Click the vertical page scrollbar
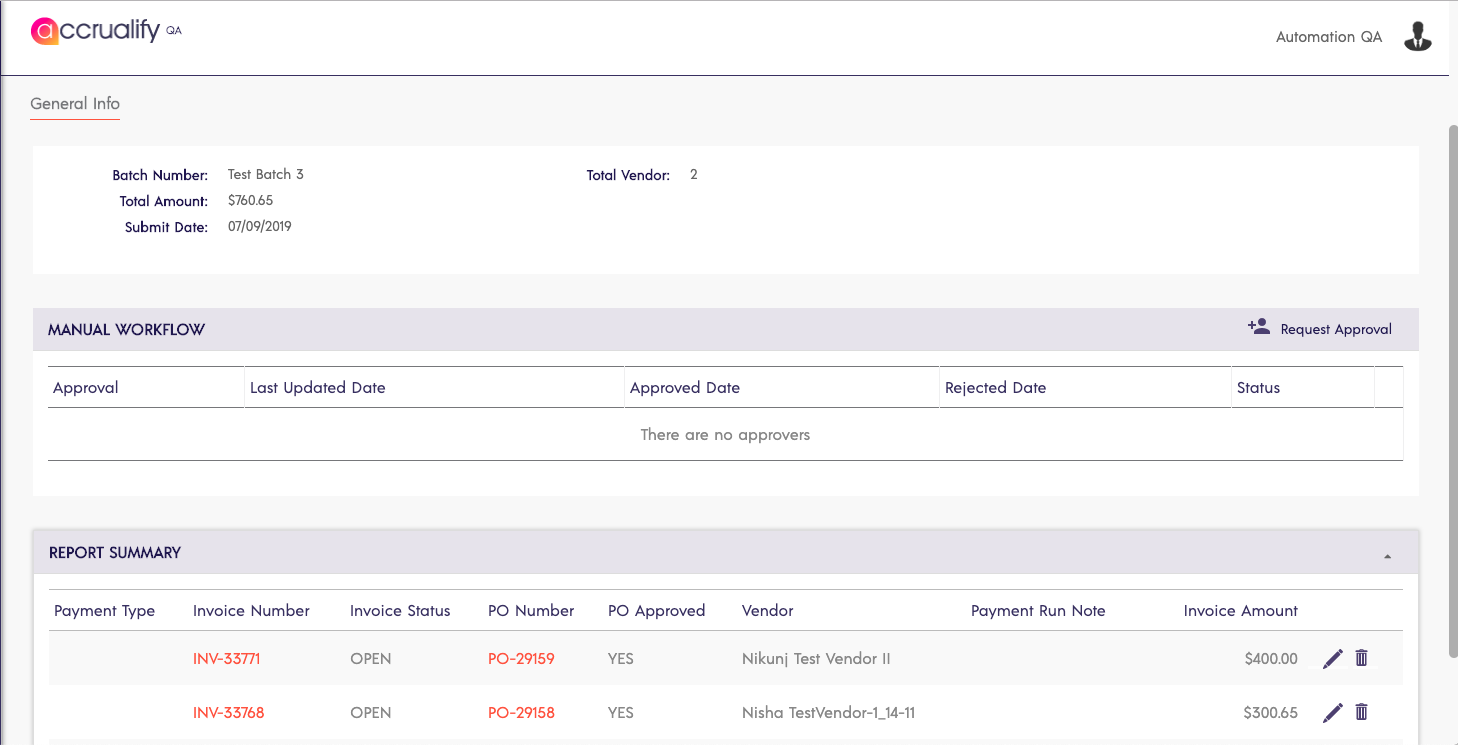Image resolution: width=1458 pixels, height=745 pixels. pyautogui.click(x=1453, y=390)
